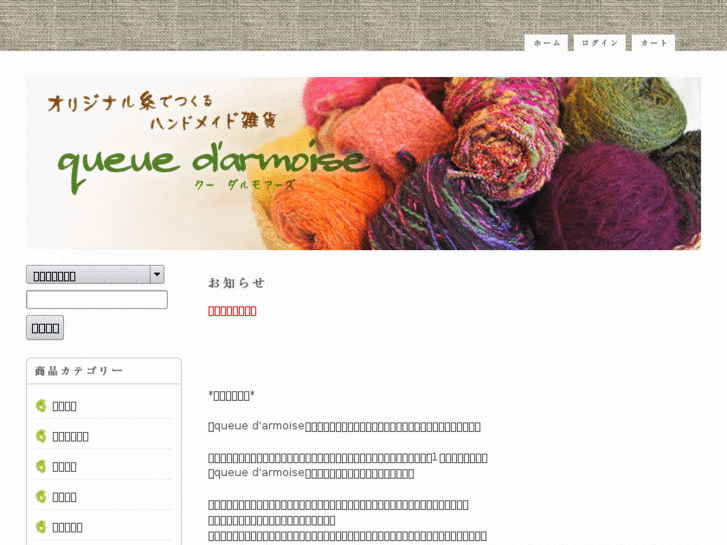Image resolution: width=727 pixels, height=545 pixels.
Task: Click the yarn icon of the third category row
Action: pyautogui.click(x=41, y=466)
